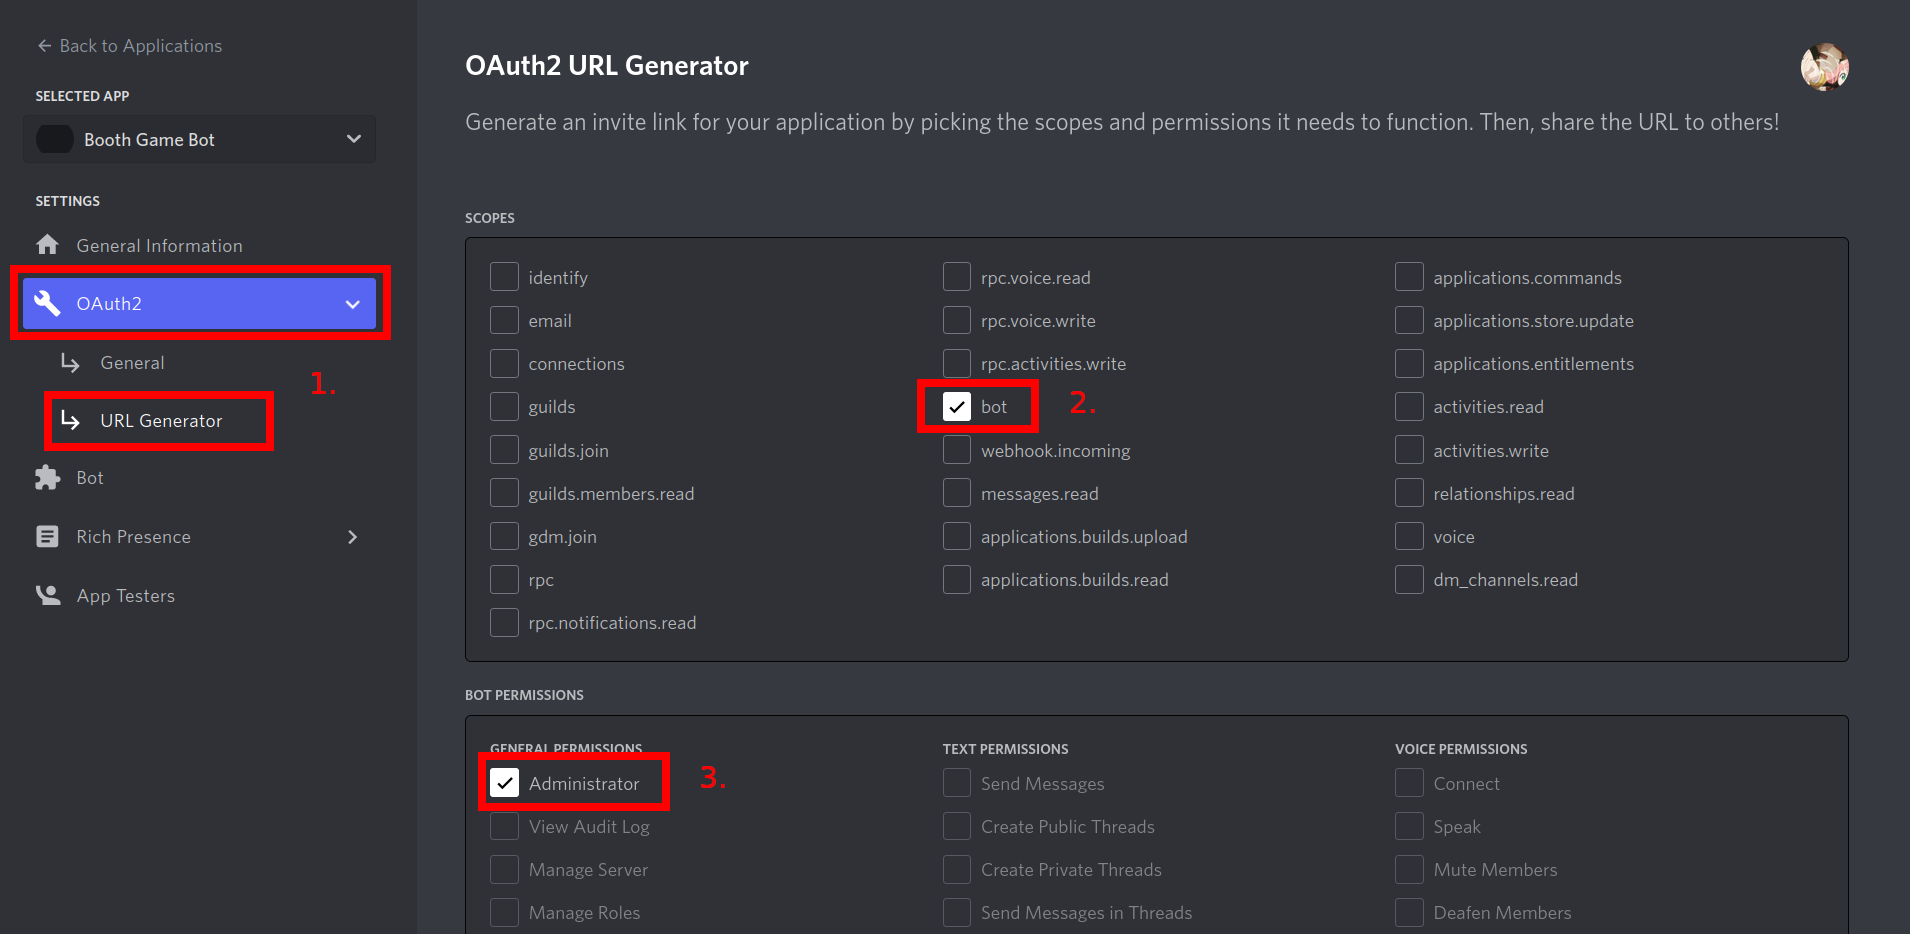Screen dimensions: 1910x934
Task: Enable the gdm.join scope
Action: coord(504,536)
